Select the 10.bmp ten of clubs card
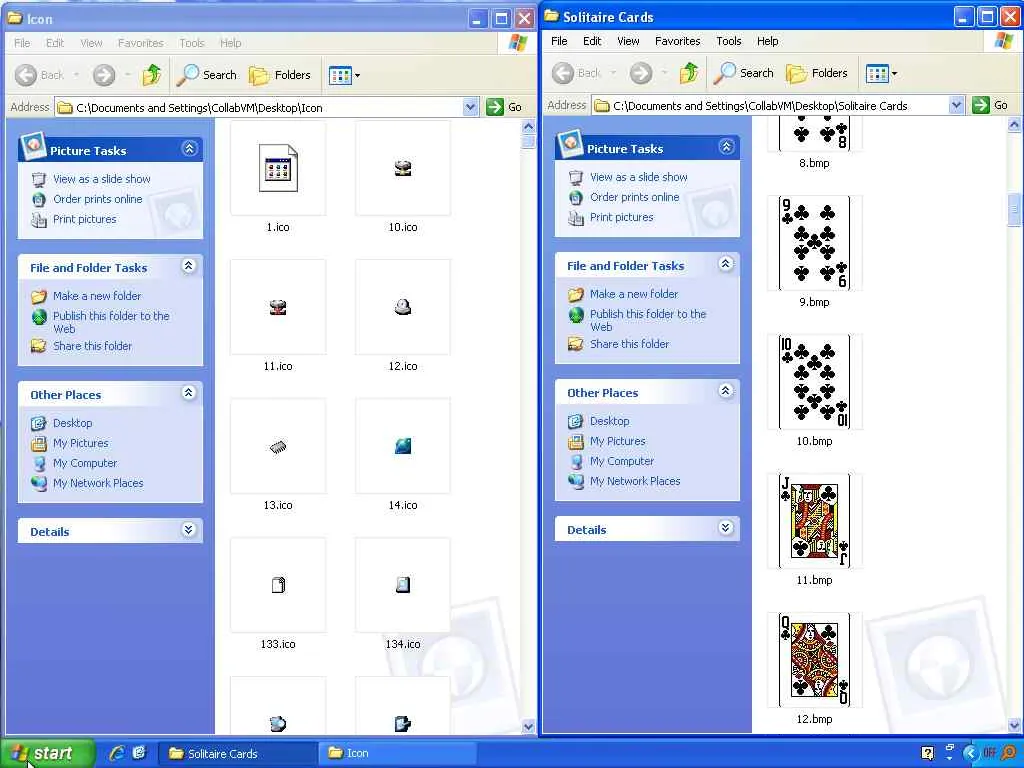The width and height of the screenshot is (1024, 768). pos(814,382)
